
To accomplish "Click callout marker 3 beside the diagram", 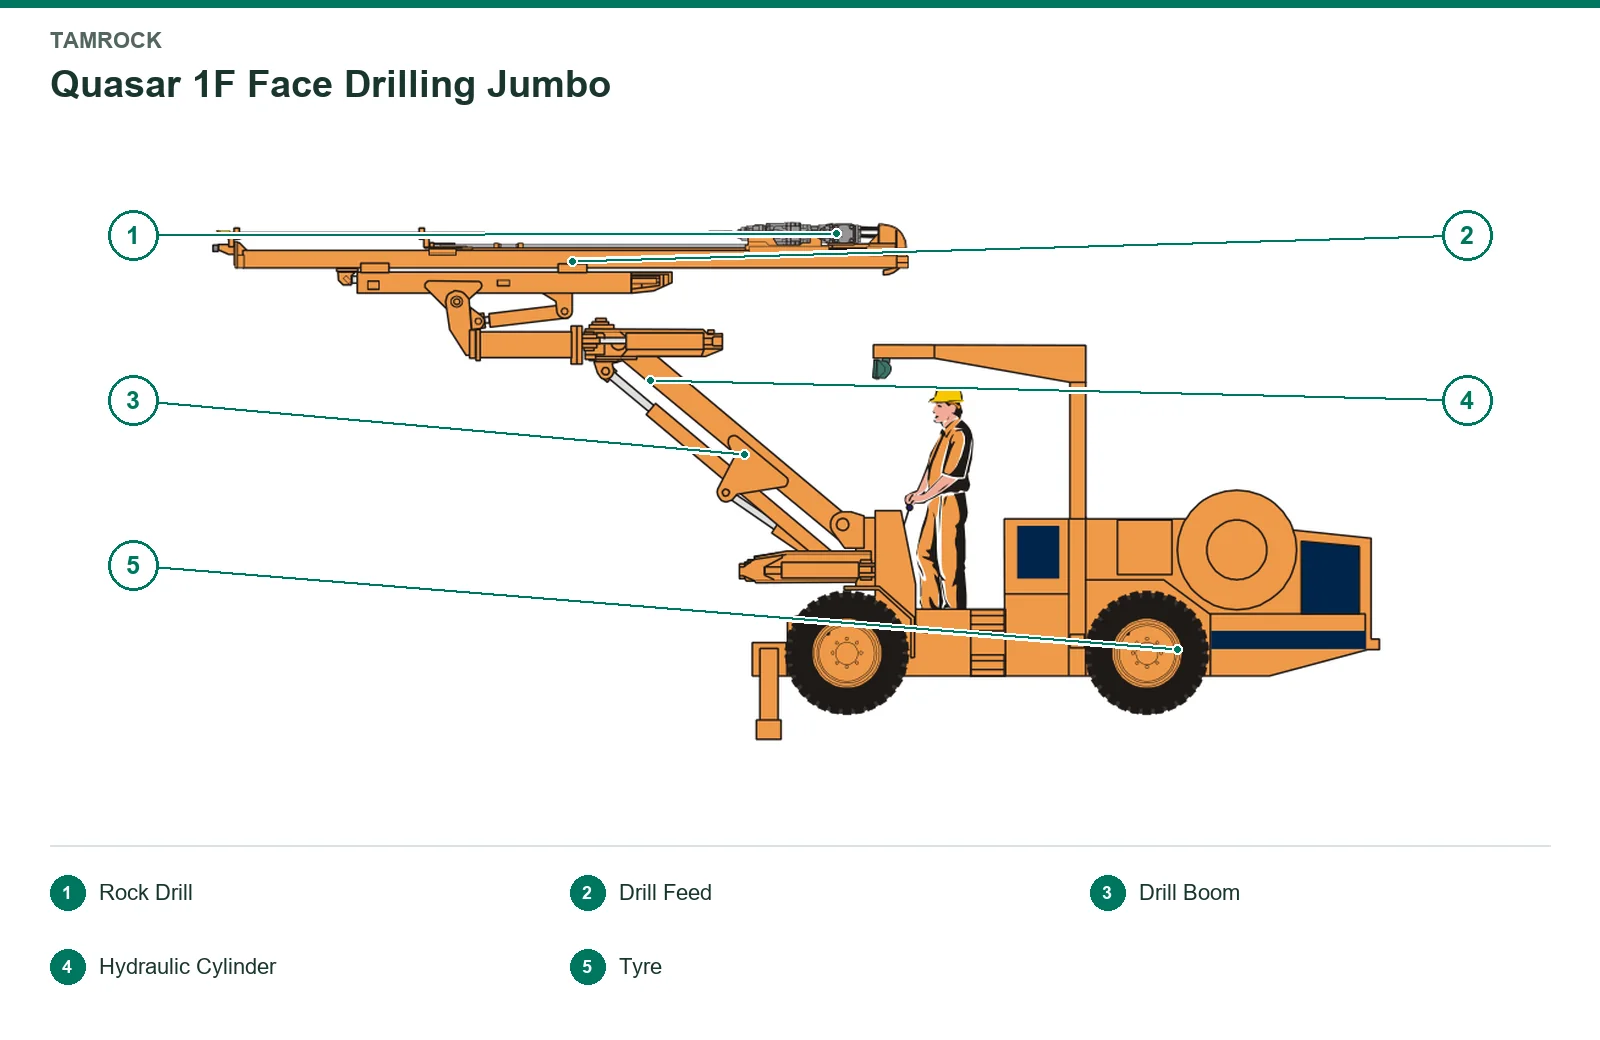I will (133, 401).
